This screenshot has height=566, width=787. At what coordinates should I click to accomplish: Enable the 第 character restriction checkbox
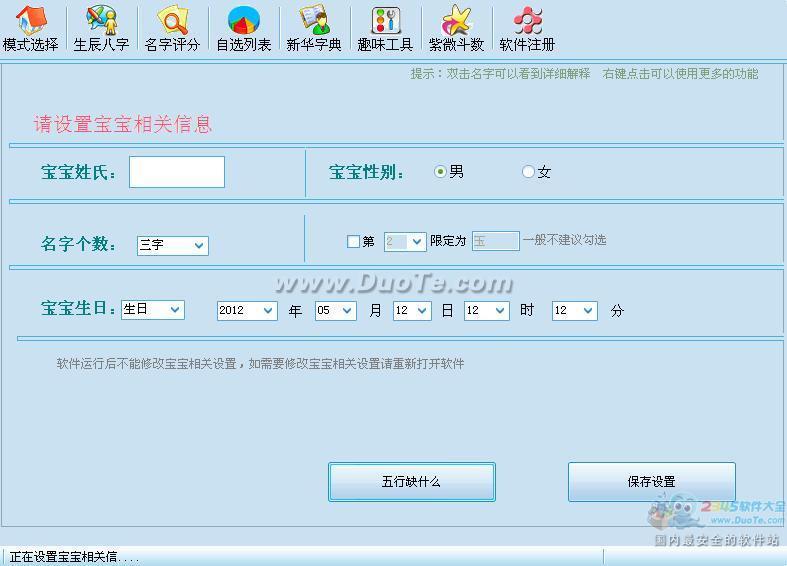point(353,241)
